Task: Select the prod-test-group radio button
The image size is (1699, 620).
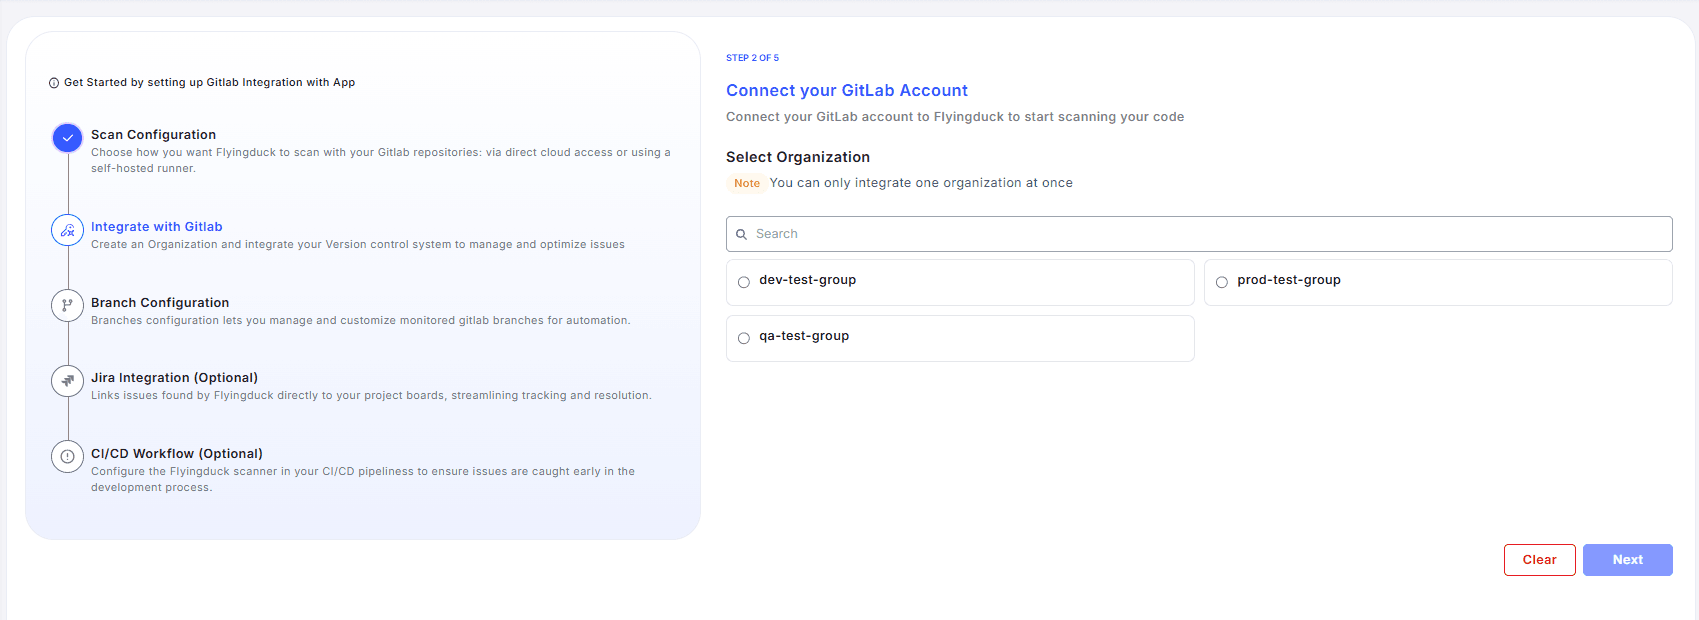Action: point(1222,282)
